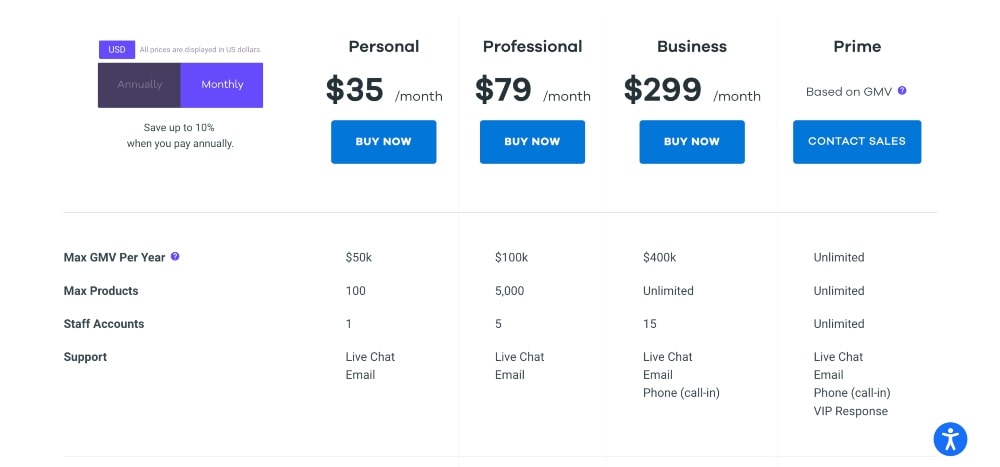Click the USD currency badge
This screenshot has height=467, width=1000.
[116, 49]
